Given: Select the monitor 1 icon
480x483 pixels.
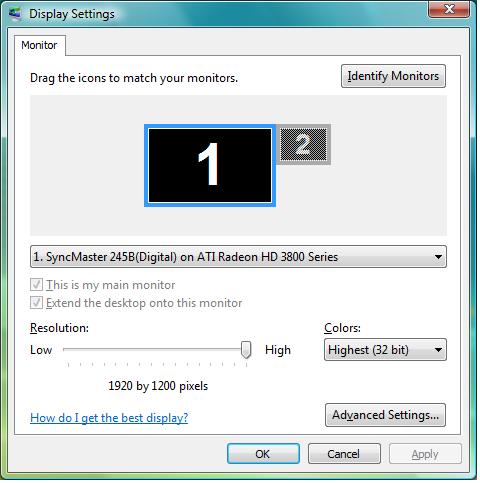Looking at the screenshot, I should pyautogui.click(x=210, y=166).
